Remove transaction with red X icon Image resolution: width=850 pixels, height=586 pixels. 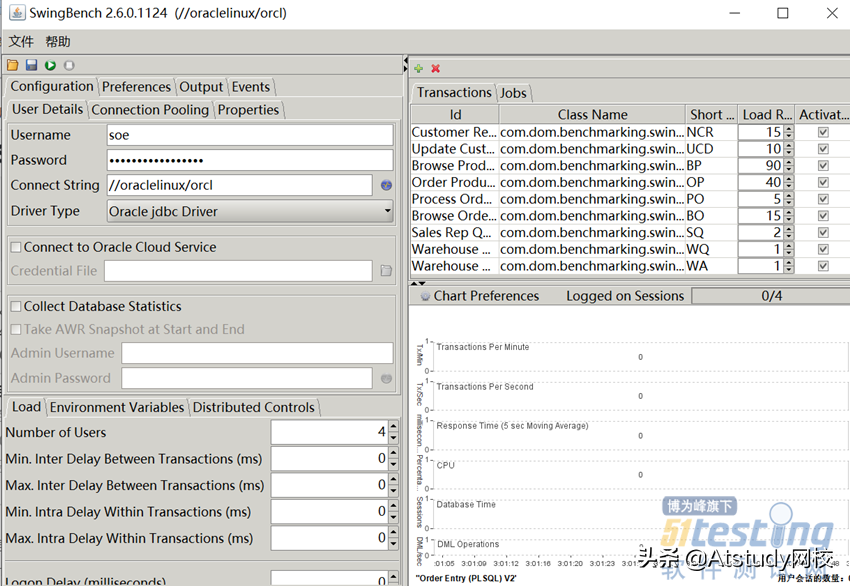(435, 69)
